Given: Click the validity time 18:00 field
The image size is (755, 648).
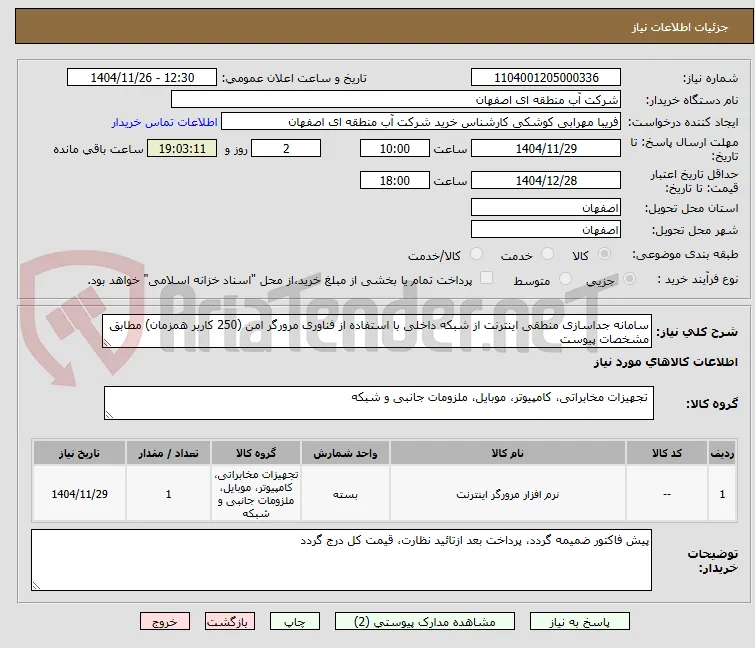Looking at the screenshot, I should click(395, 181).
